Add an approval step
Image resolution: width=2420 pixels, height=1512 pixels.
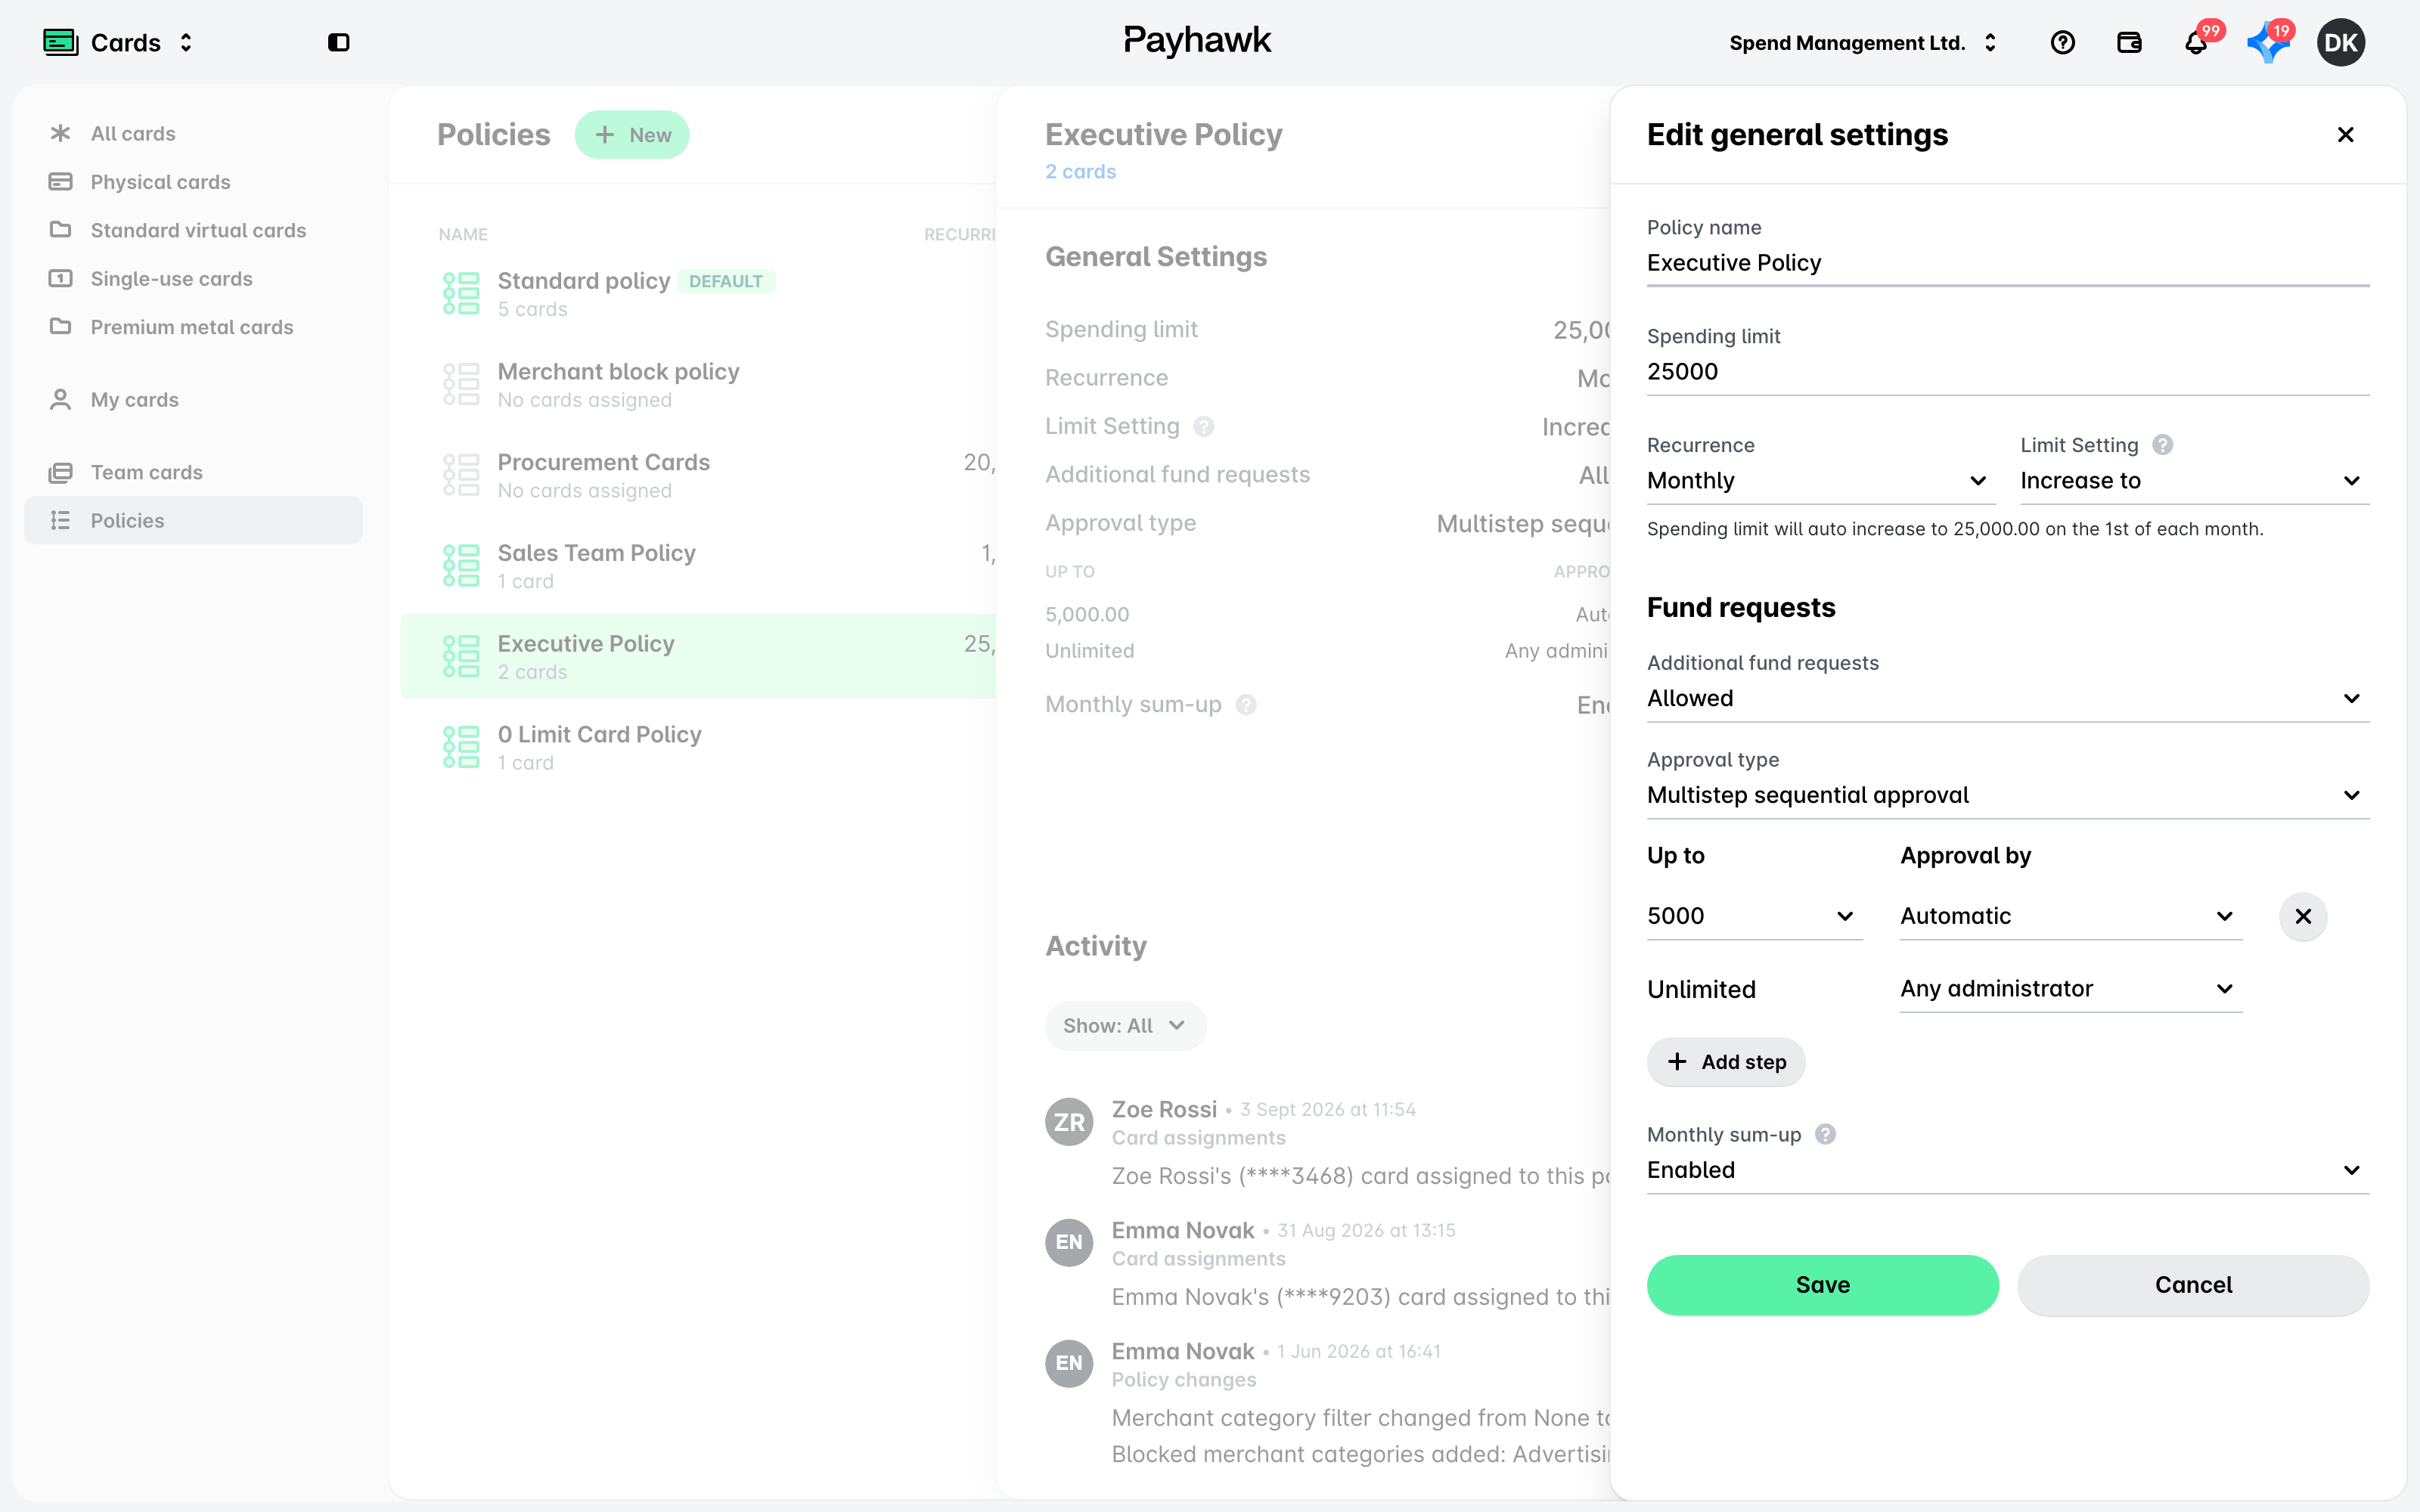click(1726, 1062)
